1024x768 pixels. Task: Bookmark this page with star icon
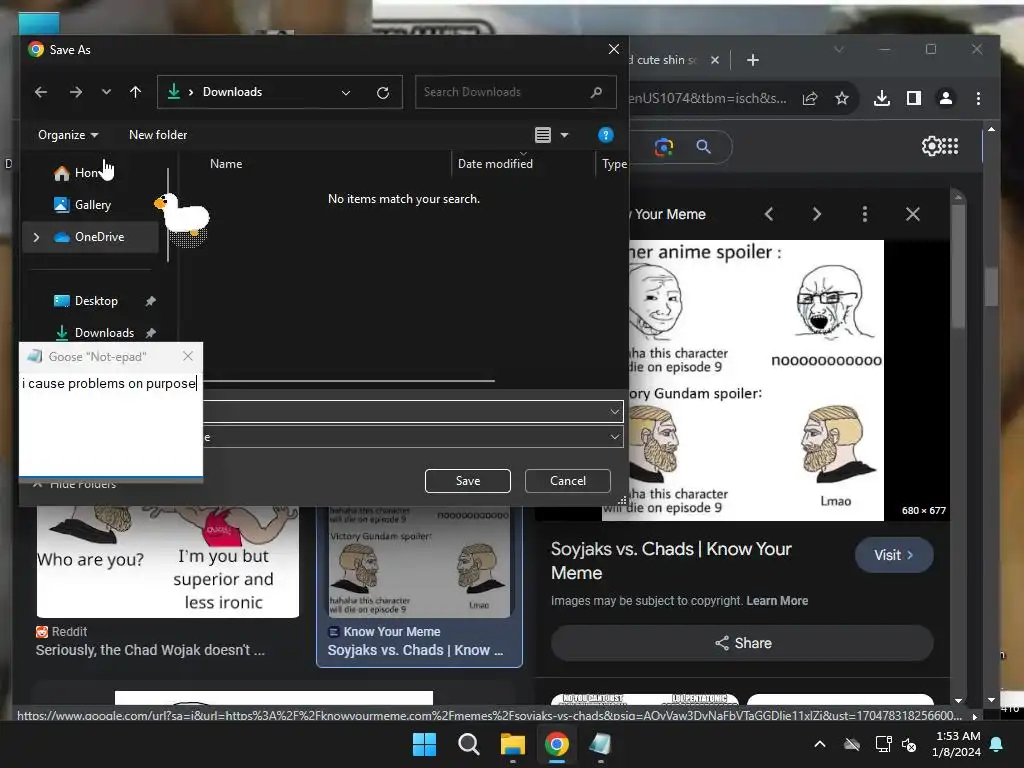click(x=842, y=99)
